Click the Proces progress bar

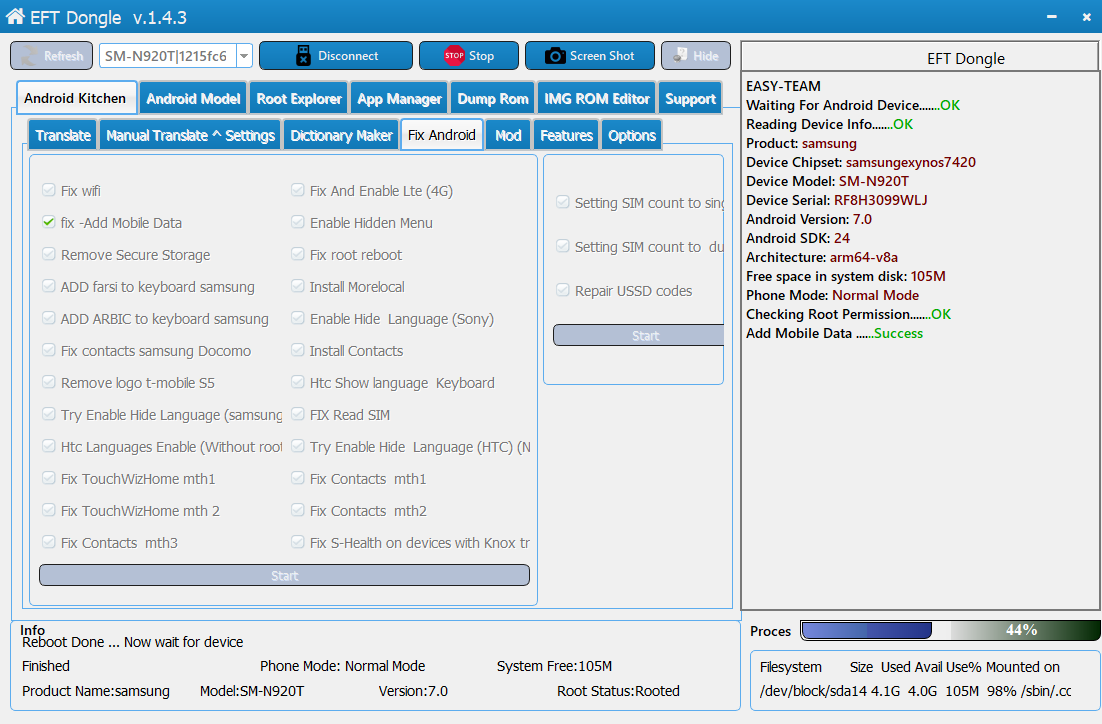[x=950, y=630]
